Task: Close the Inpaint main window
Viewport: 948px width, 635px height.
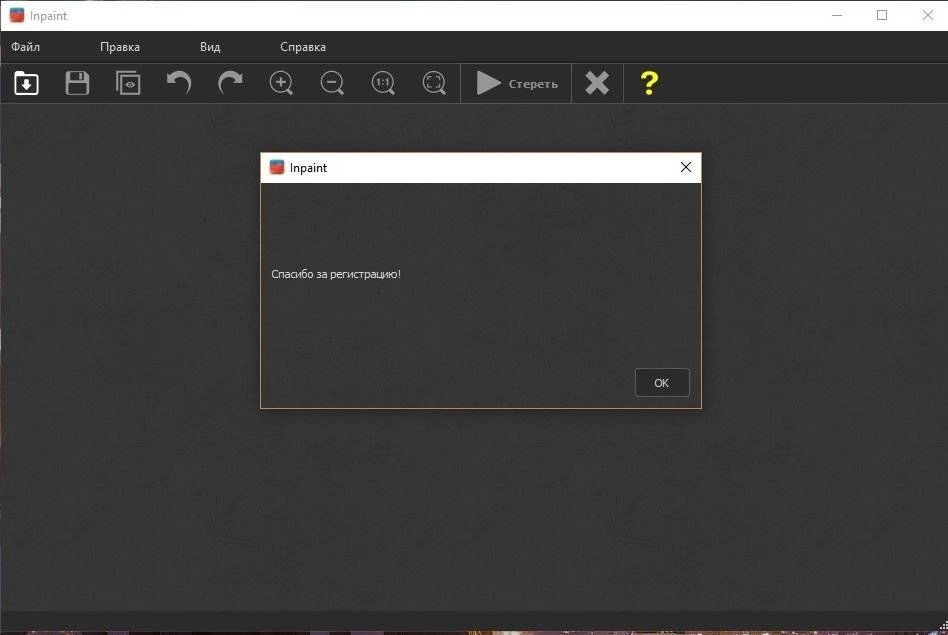Action: pyautogui.click(x=928, y=15)
